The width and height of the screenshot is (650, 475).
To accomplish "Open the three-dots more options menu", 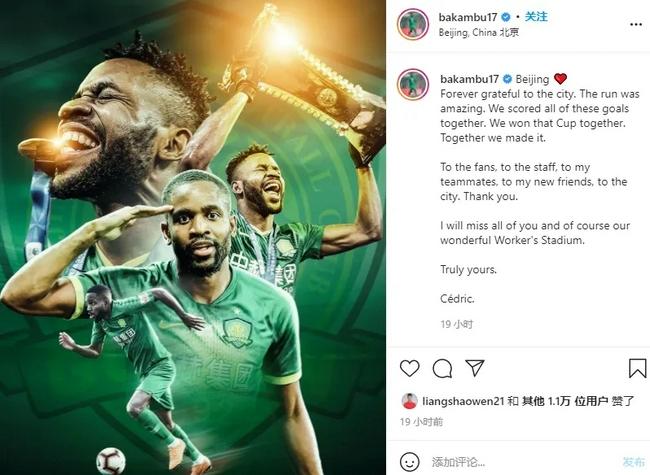I will 636,24.
